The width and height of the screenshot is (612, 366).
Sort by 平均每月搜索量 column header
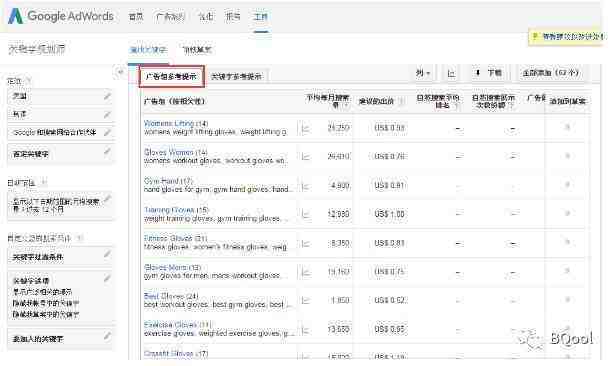tap(327, 101)
